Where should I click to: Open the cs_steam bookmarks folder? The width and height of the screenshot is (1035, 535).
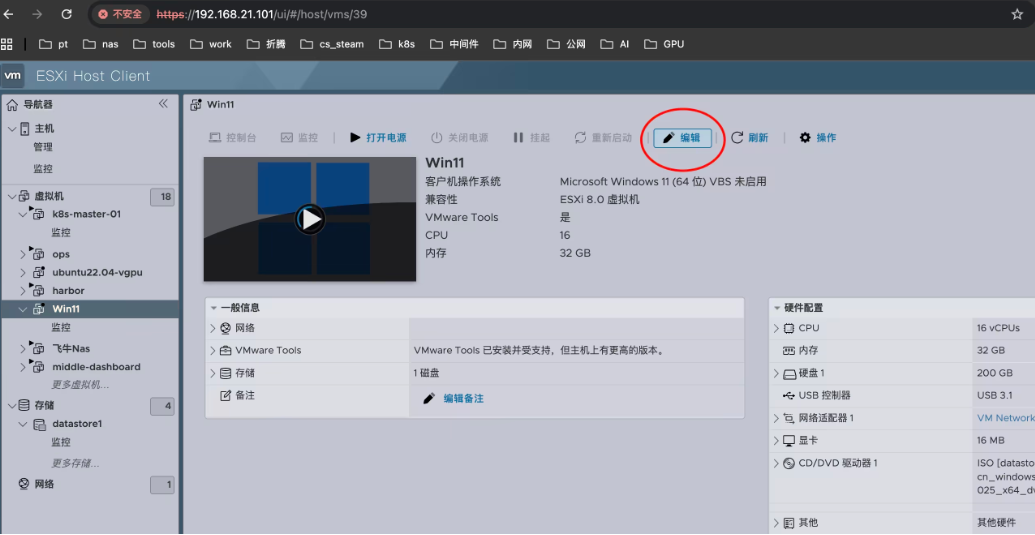point(332,44)
